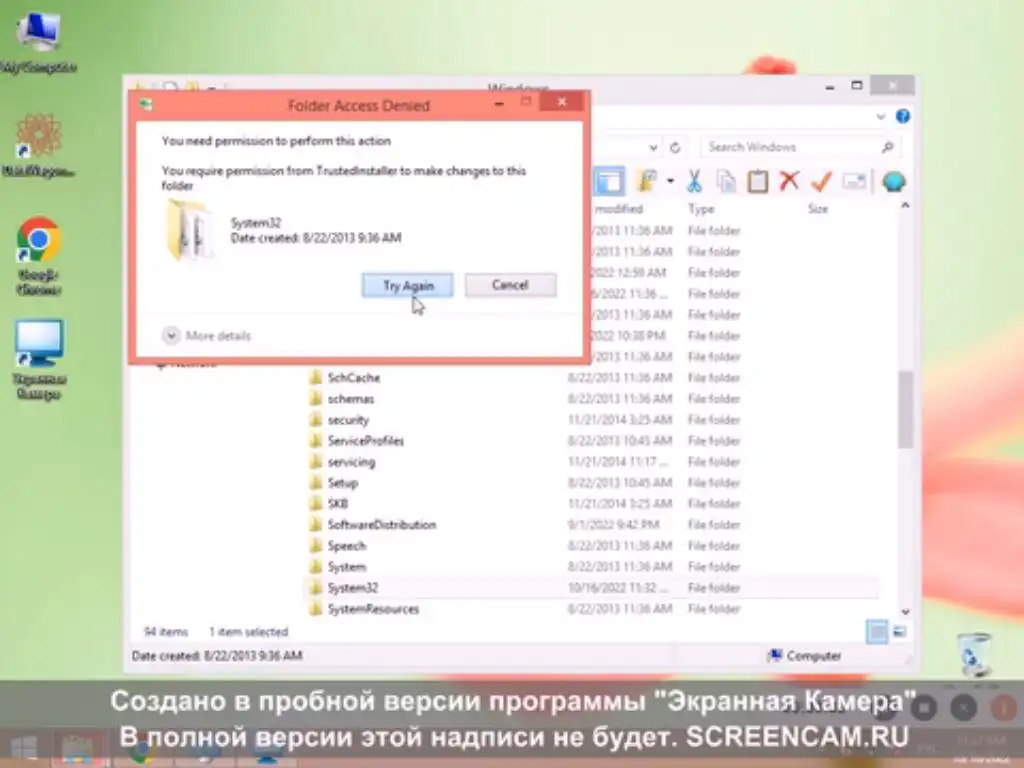
Task: Select the SKB folder
Action: (337, 504)
